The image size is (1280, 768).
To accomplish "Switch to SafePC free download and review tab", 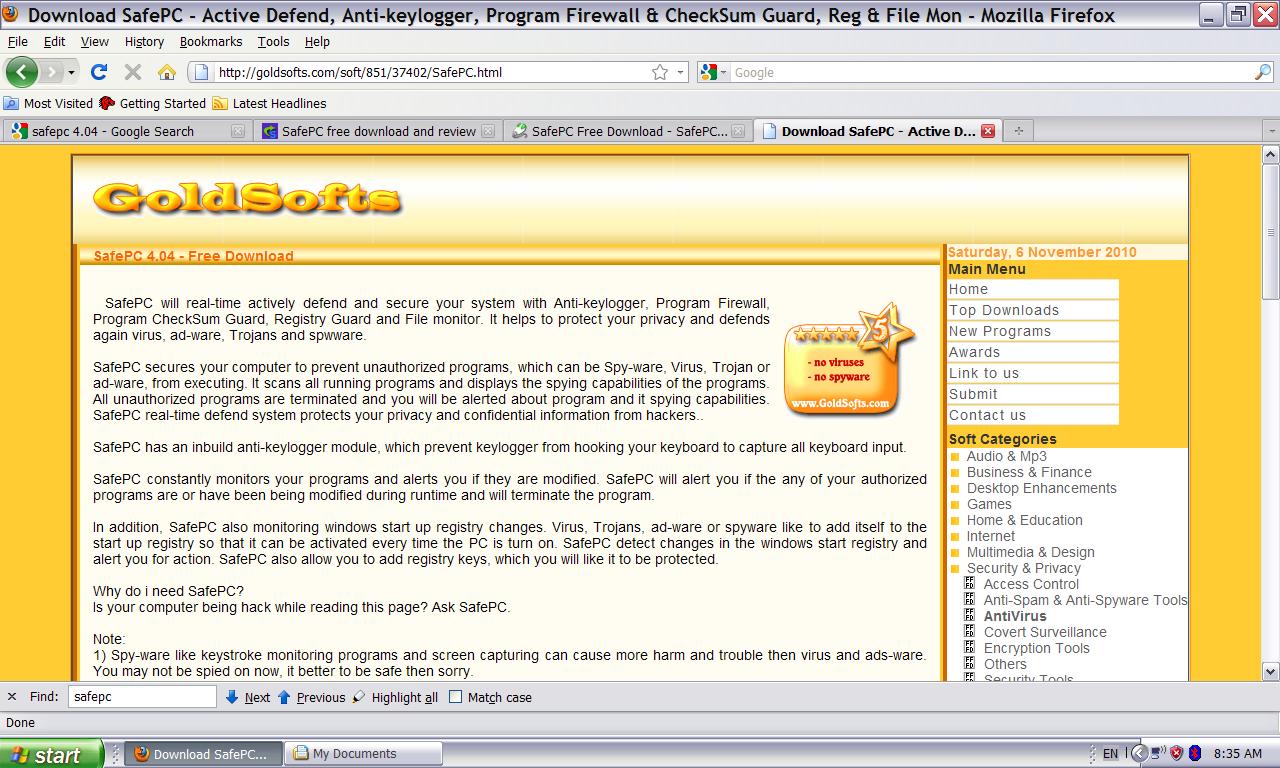I will point(378,131).
